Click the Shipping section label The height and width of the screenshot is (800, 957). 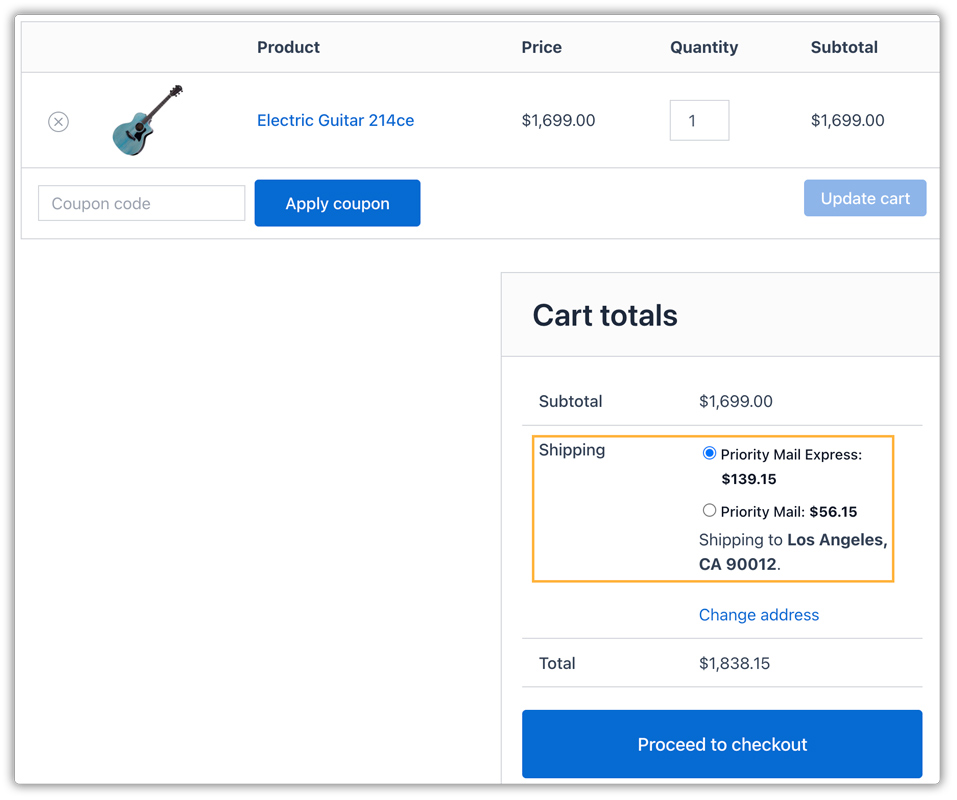click(571, 450)
